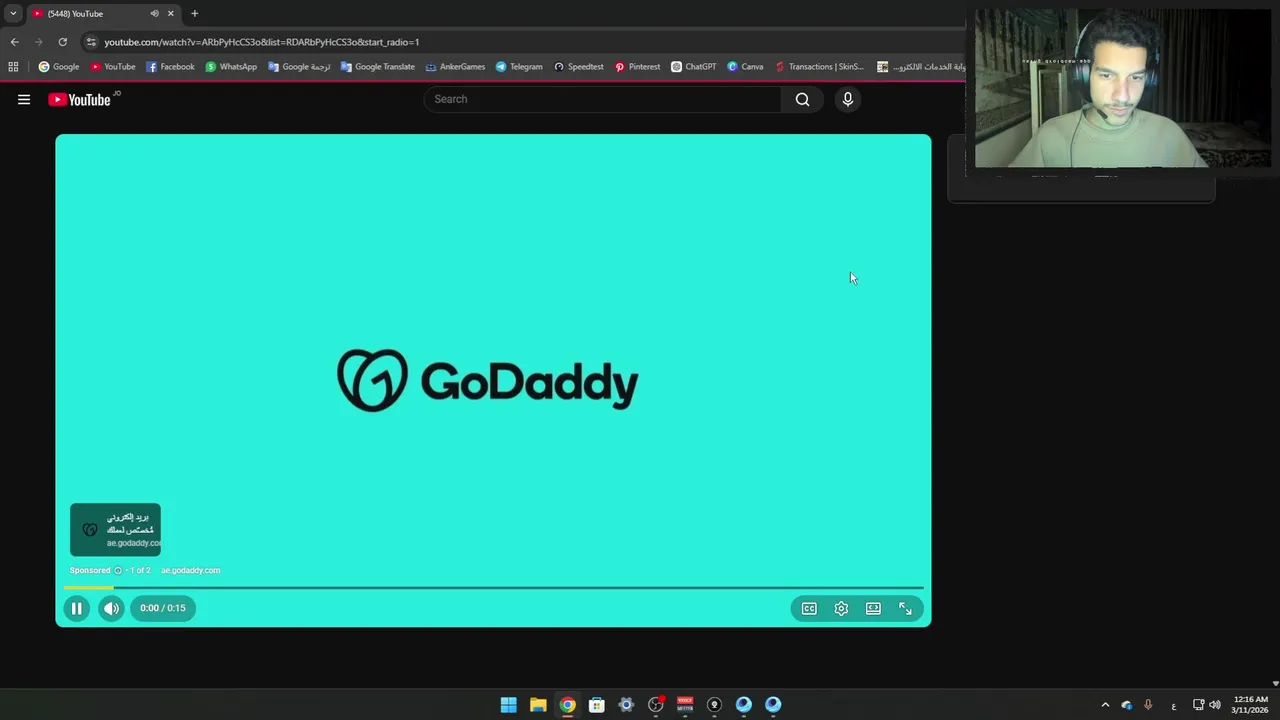
Task: Click the microphone tray icon
Action: pyautogui.click(x=1148, y=705)
